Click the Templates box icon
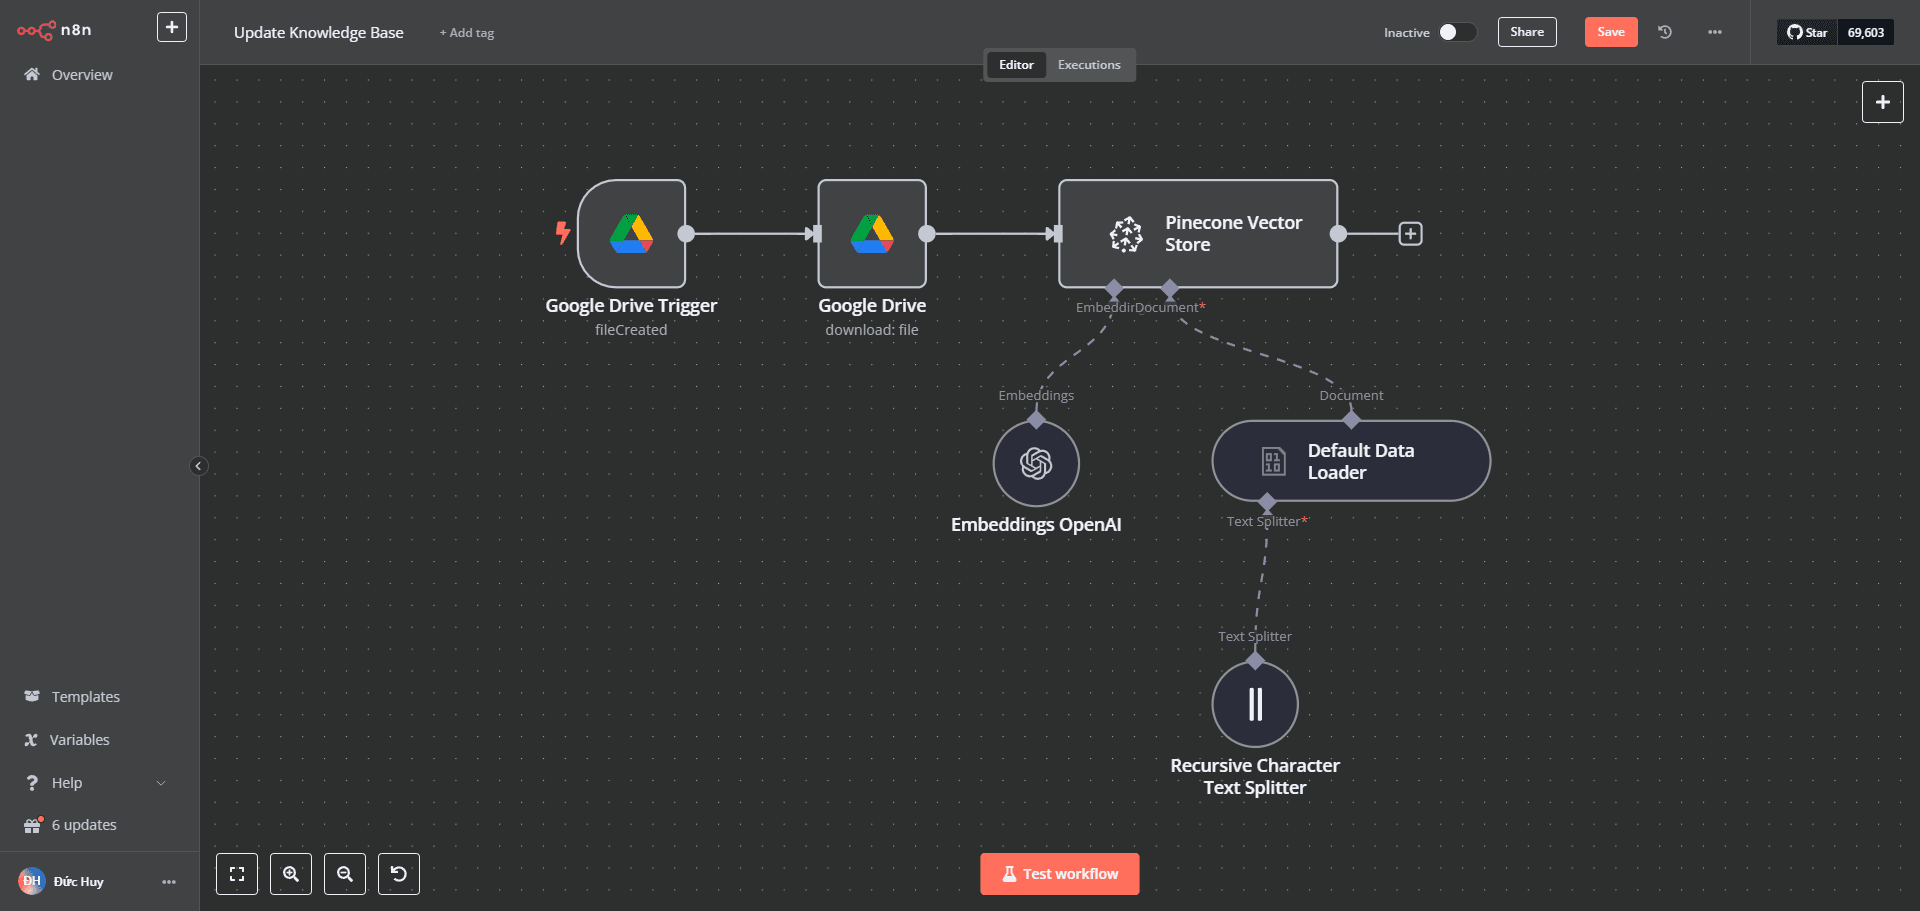Screen dimensions: 1920x911 click(x=32, y=696)
